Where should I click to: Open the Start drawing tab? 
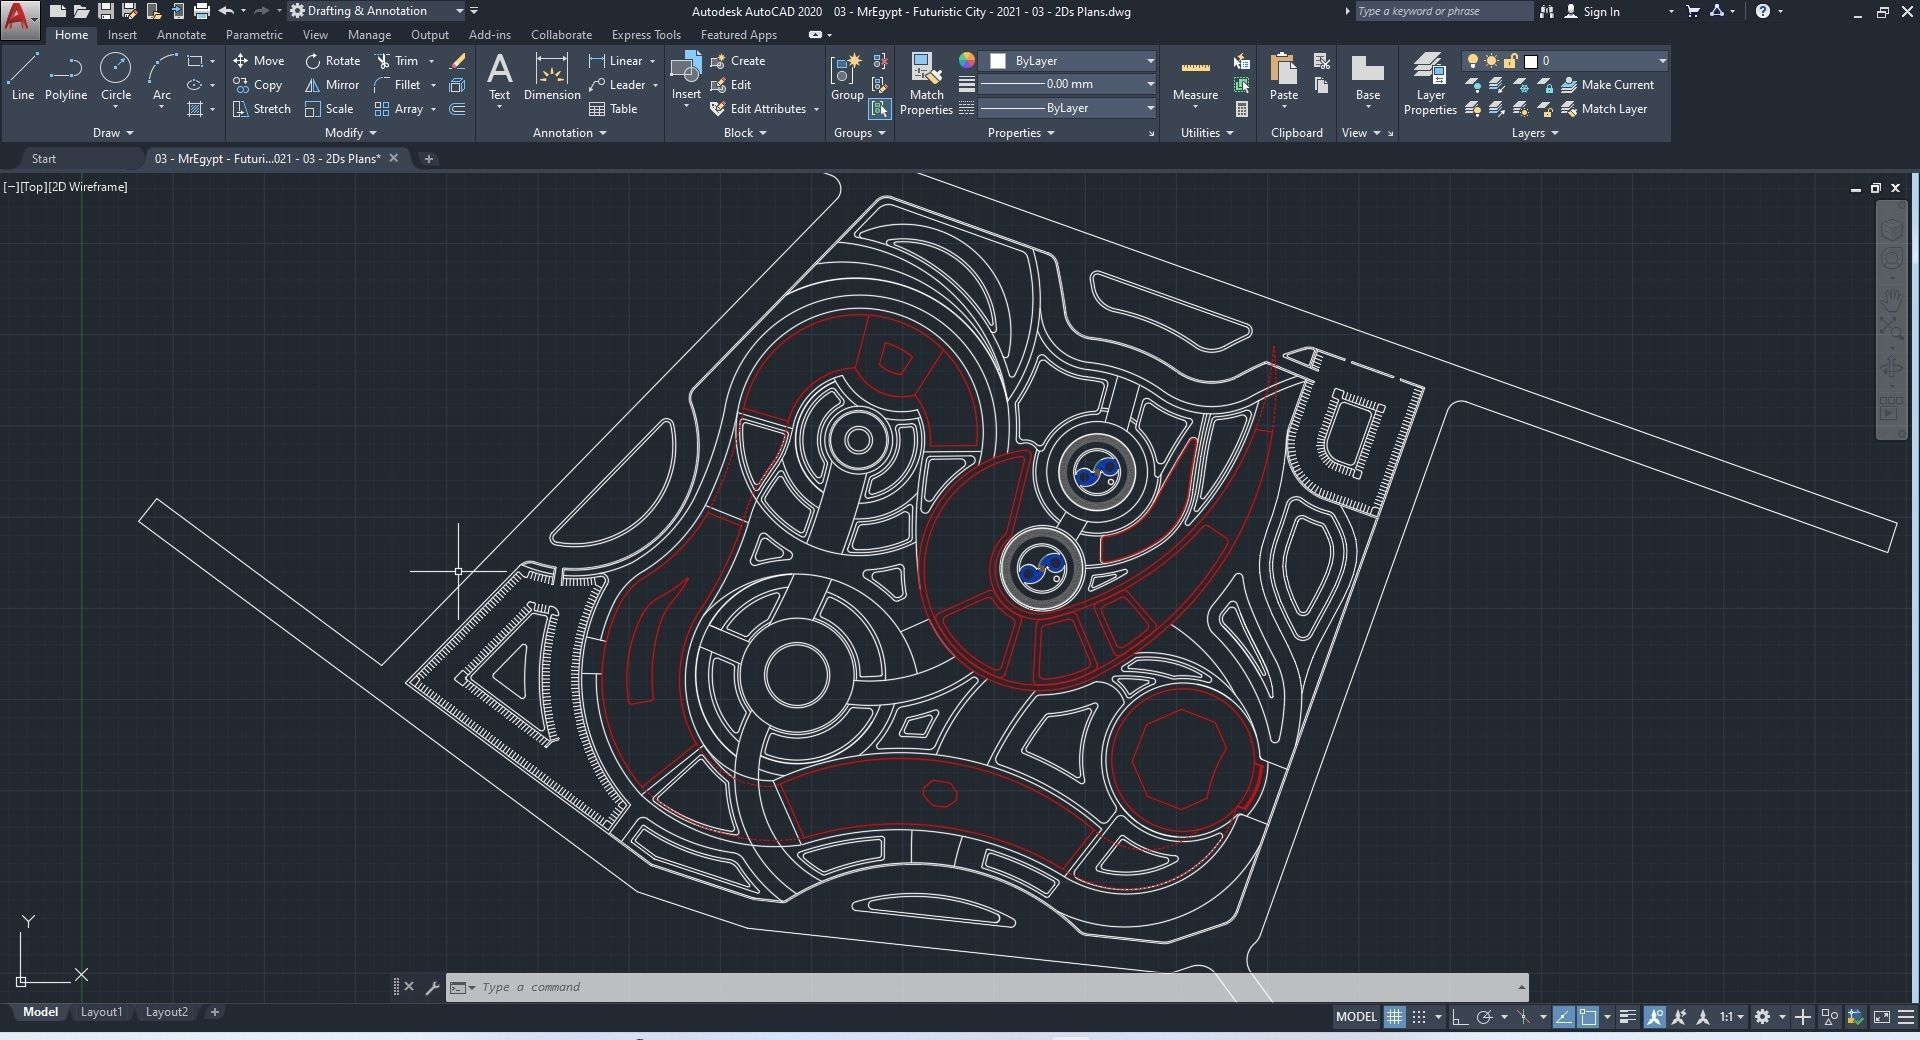coord(43,159)
